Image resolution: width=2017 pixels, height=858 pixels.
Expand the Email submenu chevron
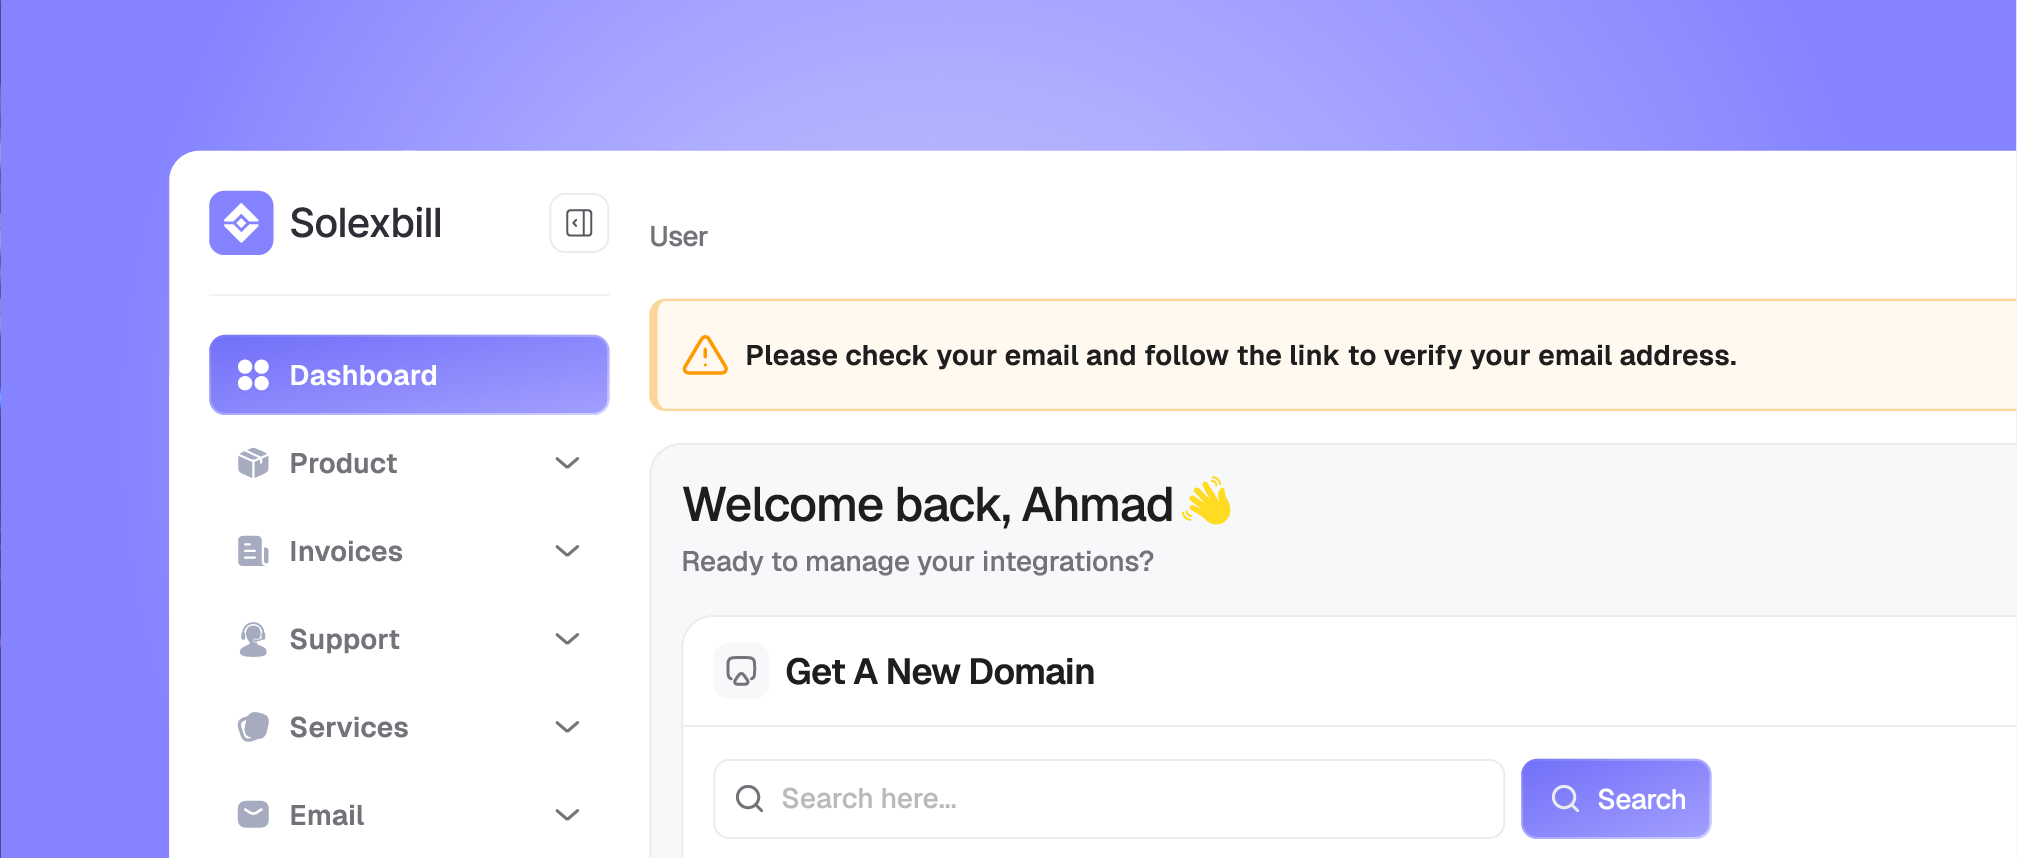coord(567,815)
